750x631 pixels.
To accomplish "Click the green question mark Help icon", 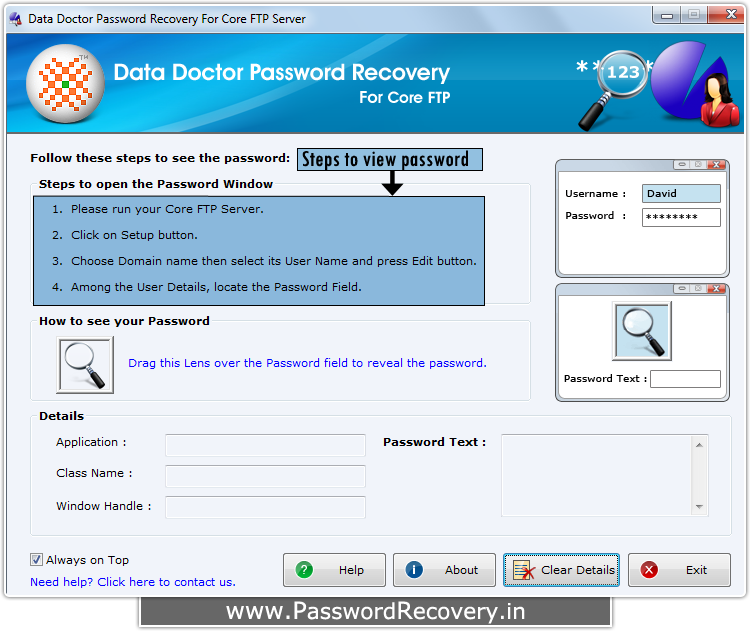I will point(304,570).
